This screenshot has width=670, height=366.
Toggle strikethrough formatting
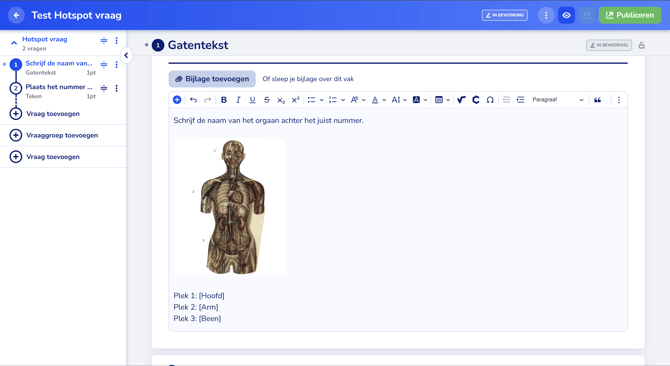click(267, 100)
